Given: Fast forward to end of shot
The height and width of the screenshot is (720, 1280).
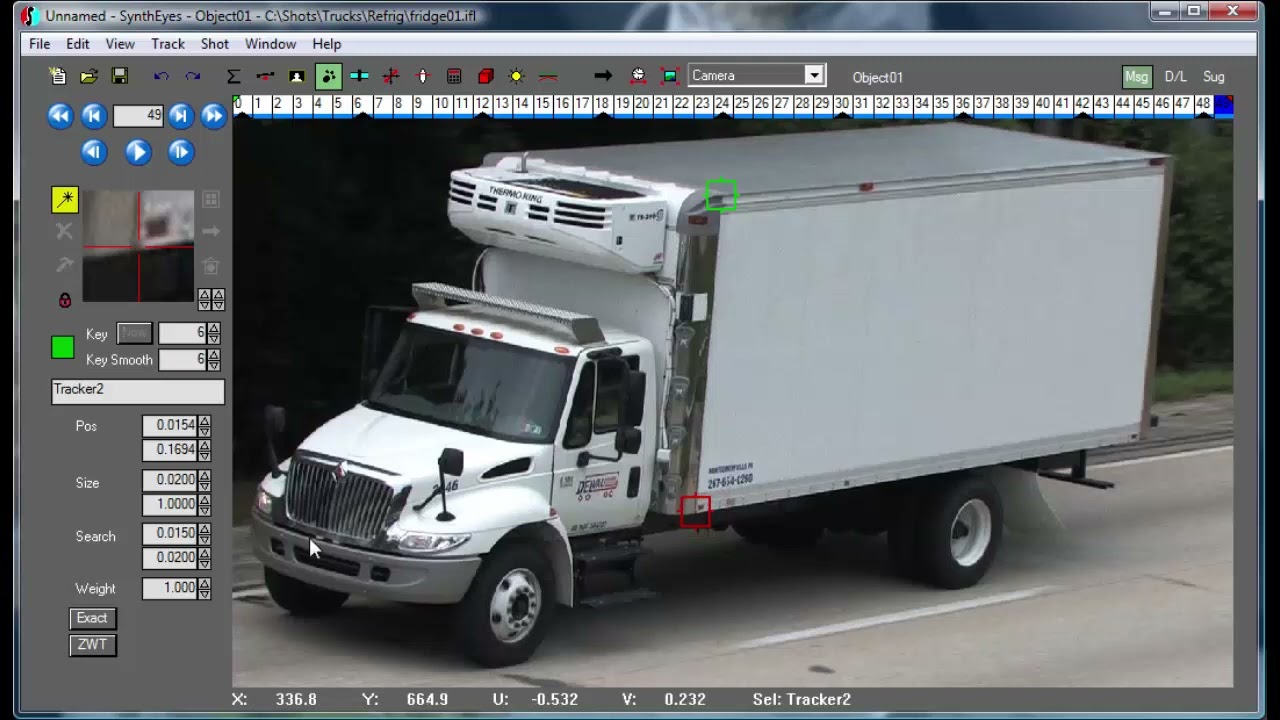Looking at the screenshot, I should [x=213, y=115].
